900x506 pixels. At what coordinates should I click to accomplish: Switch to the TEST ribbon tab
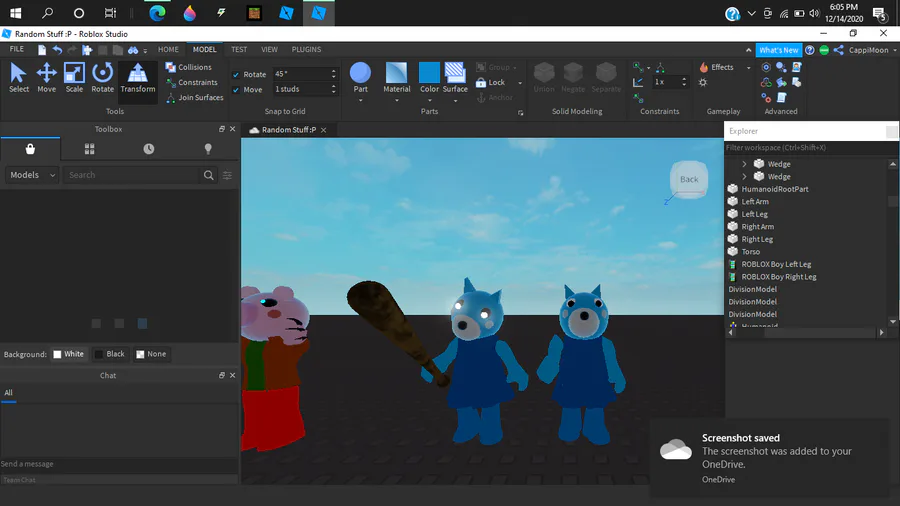click(239, 49)
